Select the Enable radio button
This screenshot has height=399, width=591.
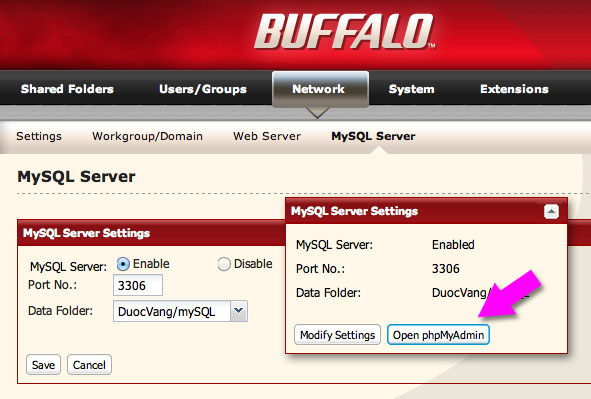click(x=123, y=264)
